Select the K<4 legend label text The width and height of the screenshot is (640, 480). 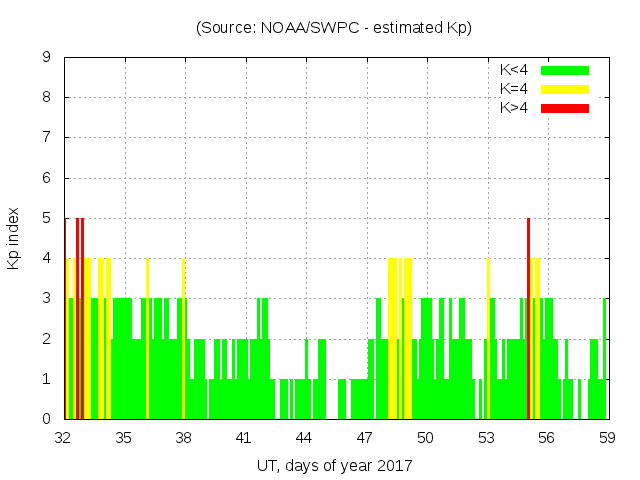click(x=515, y=70)
